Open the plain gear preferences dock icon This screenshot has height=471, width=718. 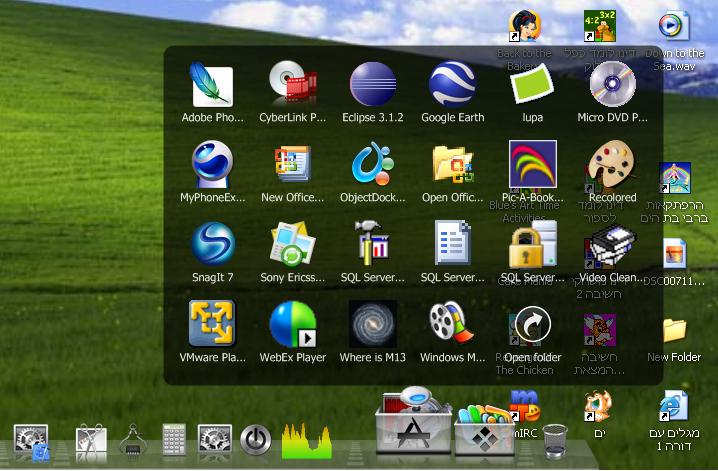tap(215, 439)
